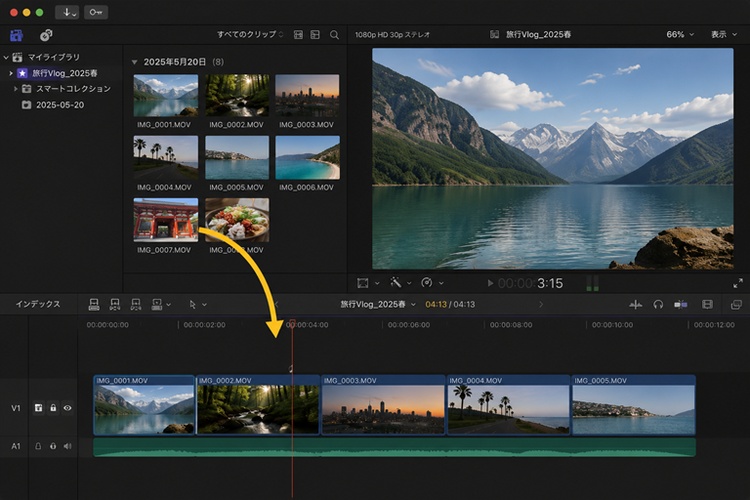Click the browser search magnifier icon
750x500 pixels.
[x=334, y=34]
